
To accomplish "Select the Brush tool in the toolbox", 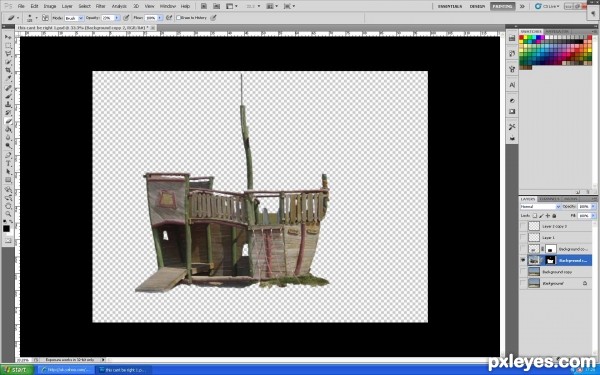I will pos(8,96).
